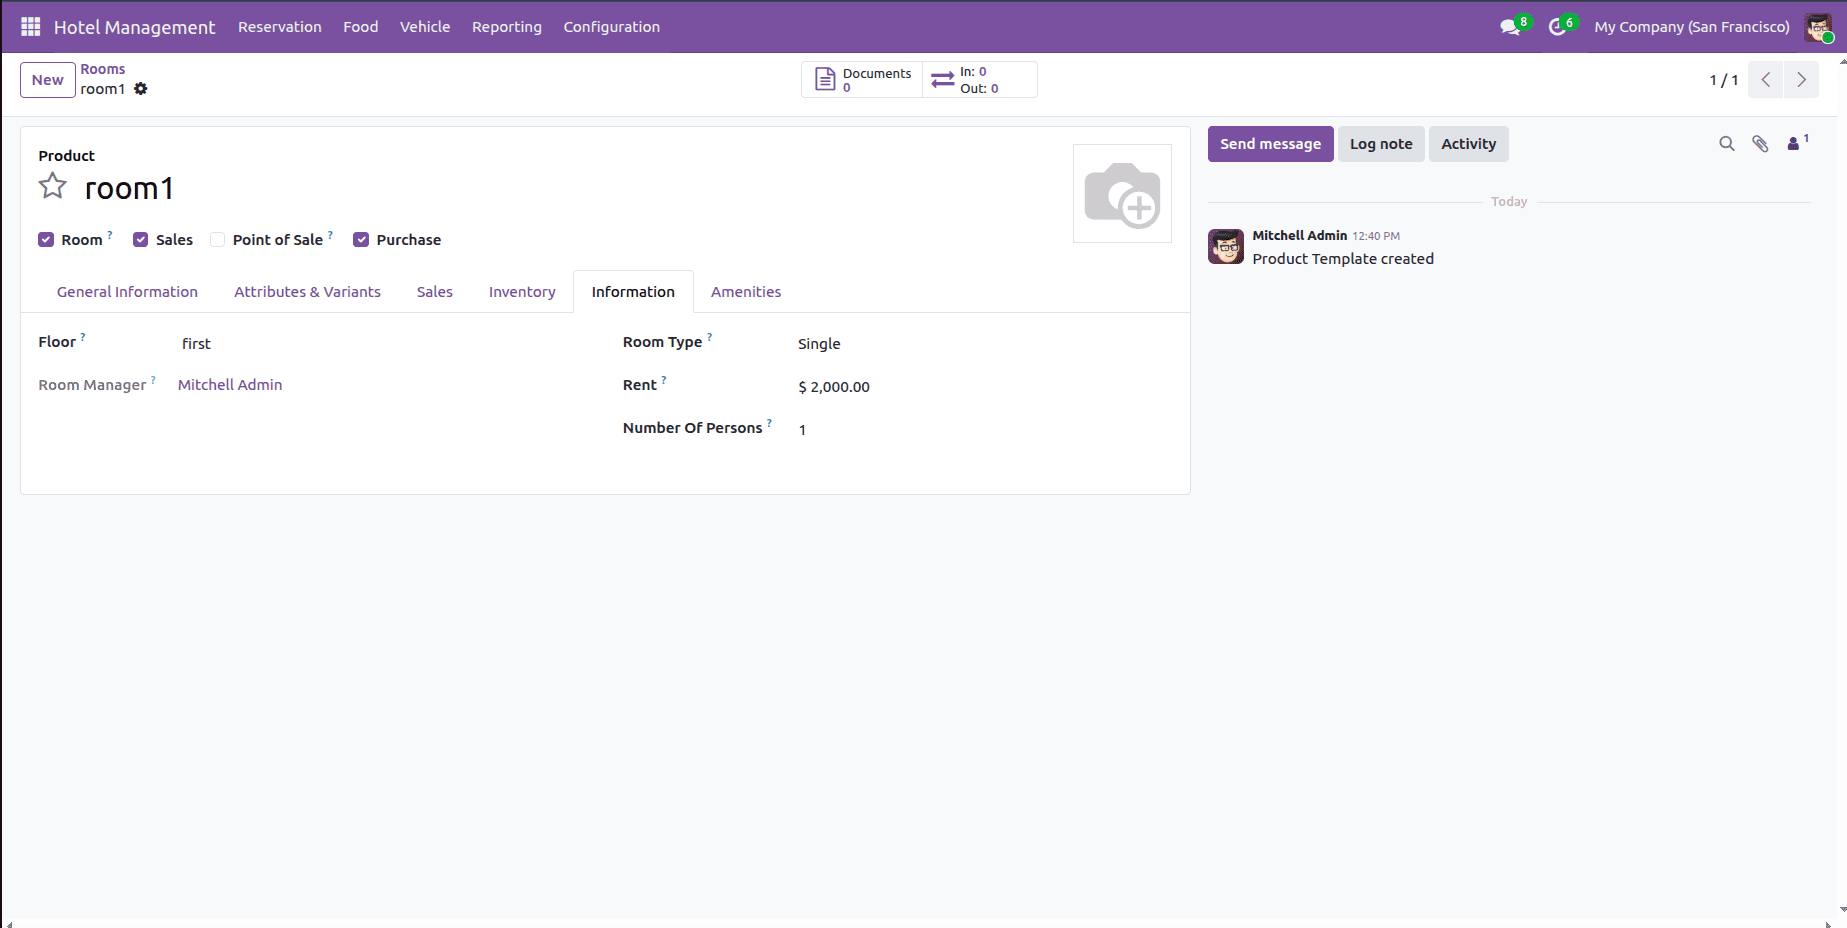Viewport: 1847px width, 928px height.
Task: Click the Activity button
Action: click(x=1468, y=144)
